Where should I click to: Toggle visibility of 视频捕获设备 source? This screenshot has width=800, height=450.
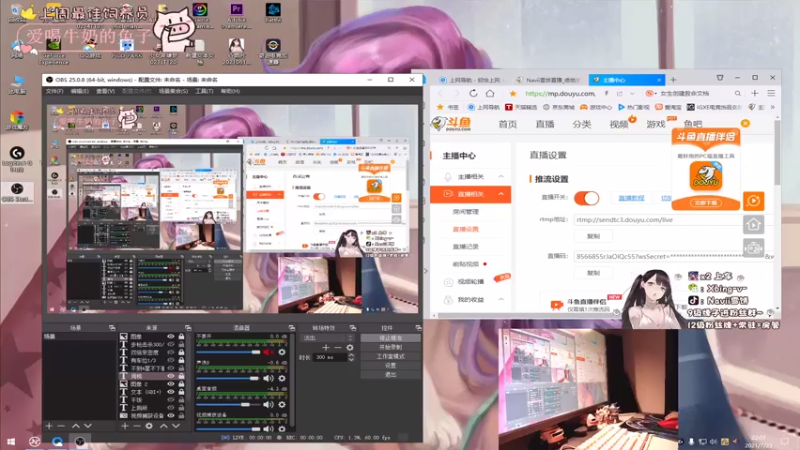[170, 415]
